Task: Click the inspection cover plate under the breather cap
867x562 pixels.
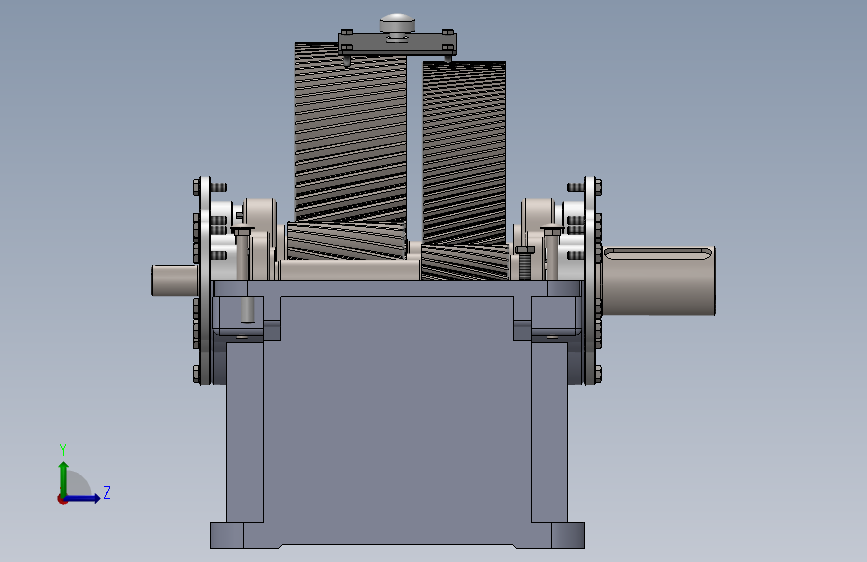Action: (398, 43)
